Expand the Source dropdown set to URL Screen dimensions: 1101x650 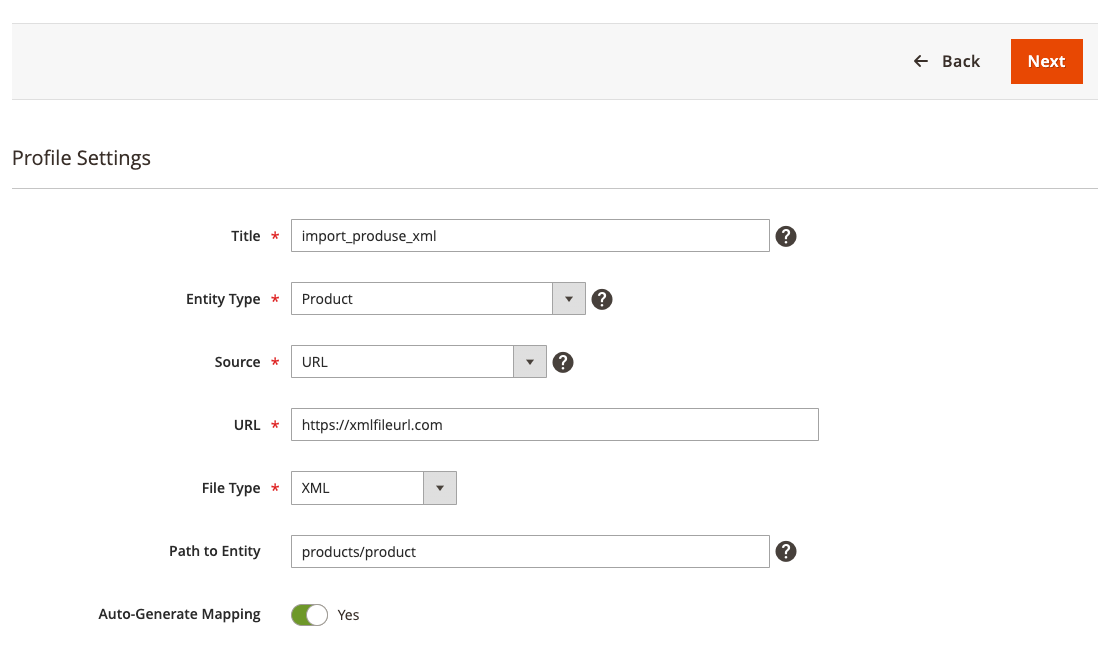418,362
